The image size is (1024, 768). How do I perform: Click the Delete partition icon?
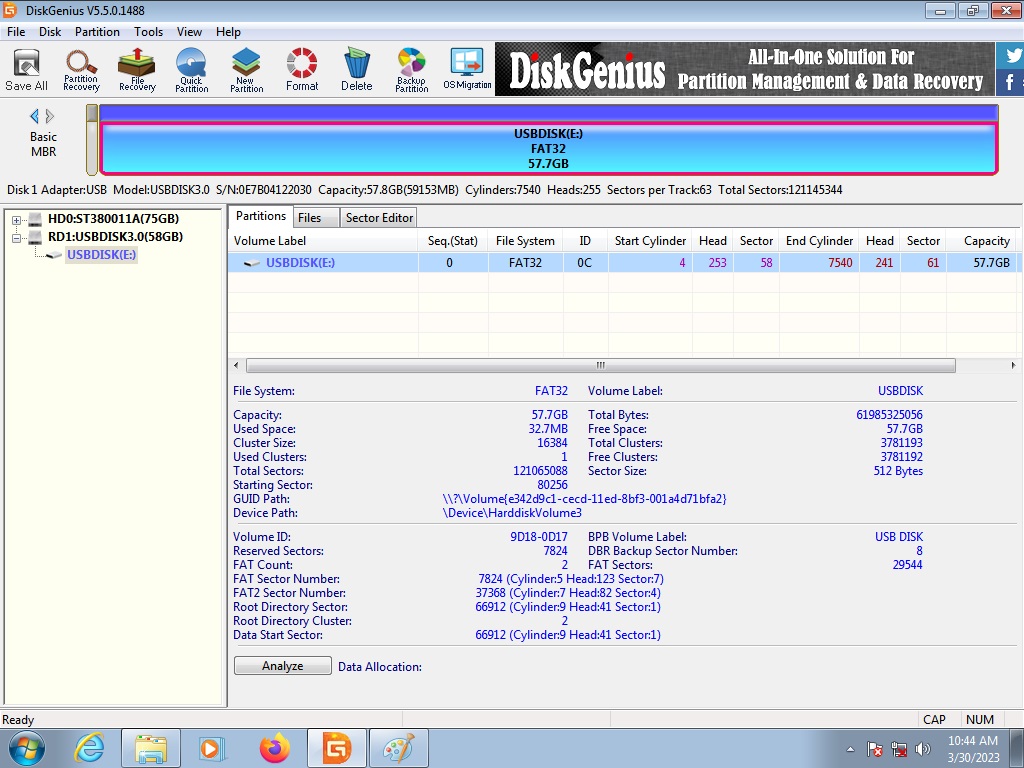point(356,69)
